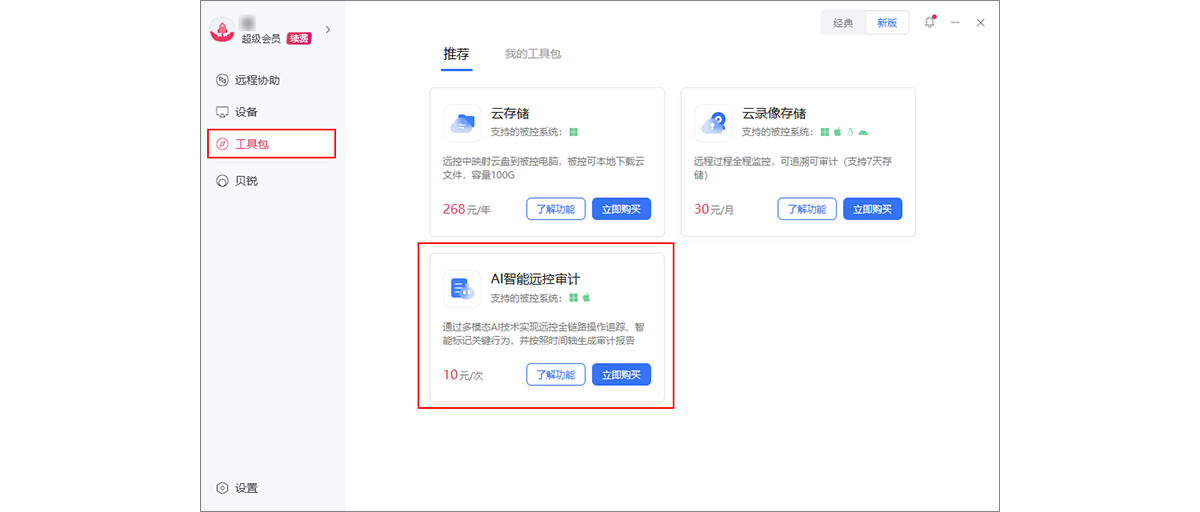Expand the account details chevron
The image size is (1200, 512).
(x=328, y=30)
